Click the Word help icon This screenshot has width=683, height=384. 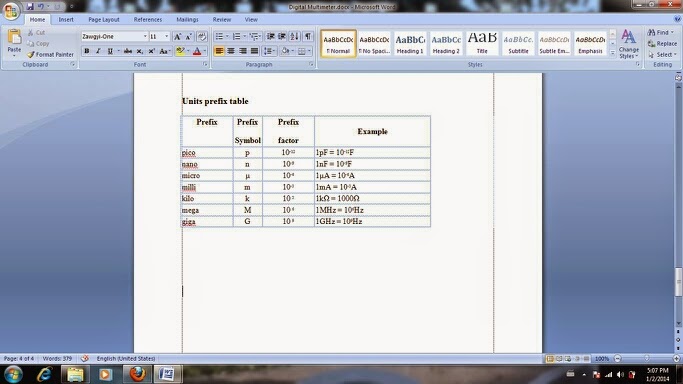click(x=677, y=19)
